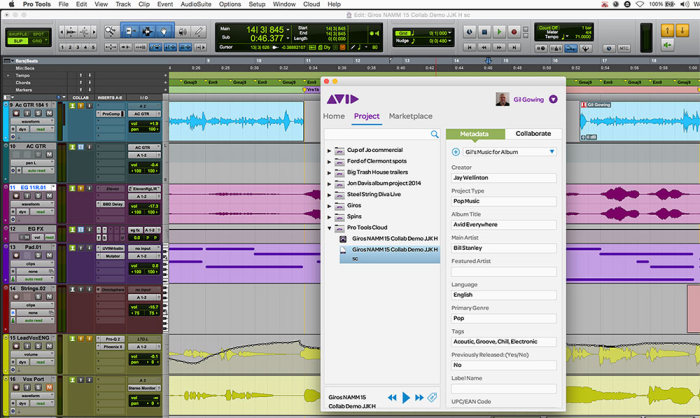Open the Nudge value dropdown
The width and height of the screenshot is (700, 418).
coord(449,41)
